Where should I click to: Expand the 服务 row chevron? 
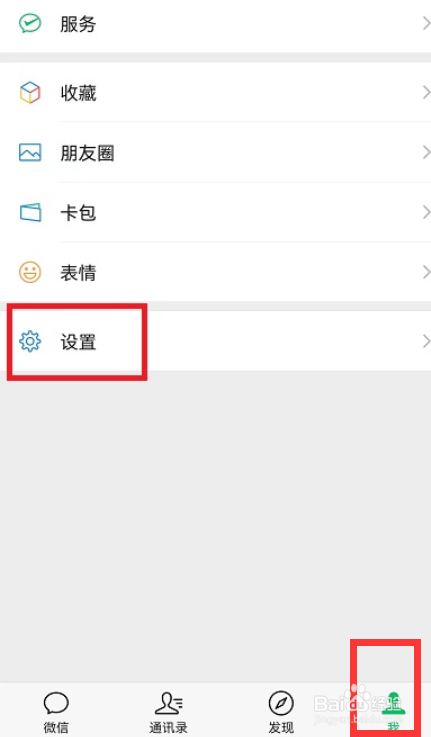(426, 23)
